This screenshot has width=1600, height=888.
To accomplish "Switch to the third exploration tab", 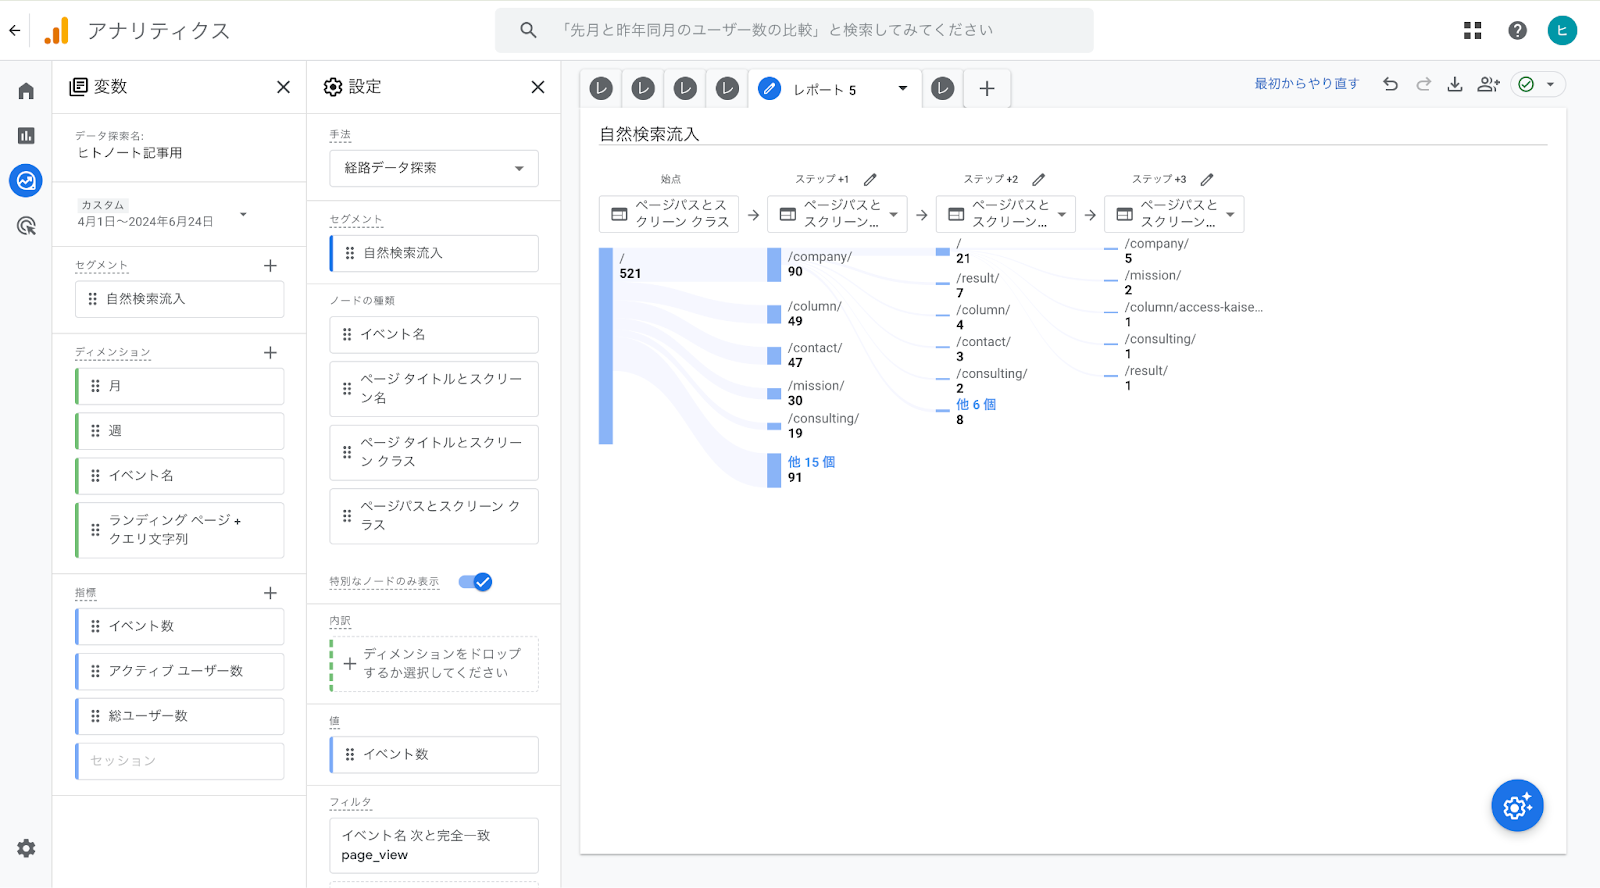I will 685,89.
